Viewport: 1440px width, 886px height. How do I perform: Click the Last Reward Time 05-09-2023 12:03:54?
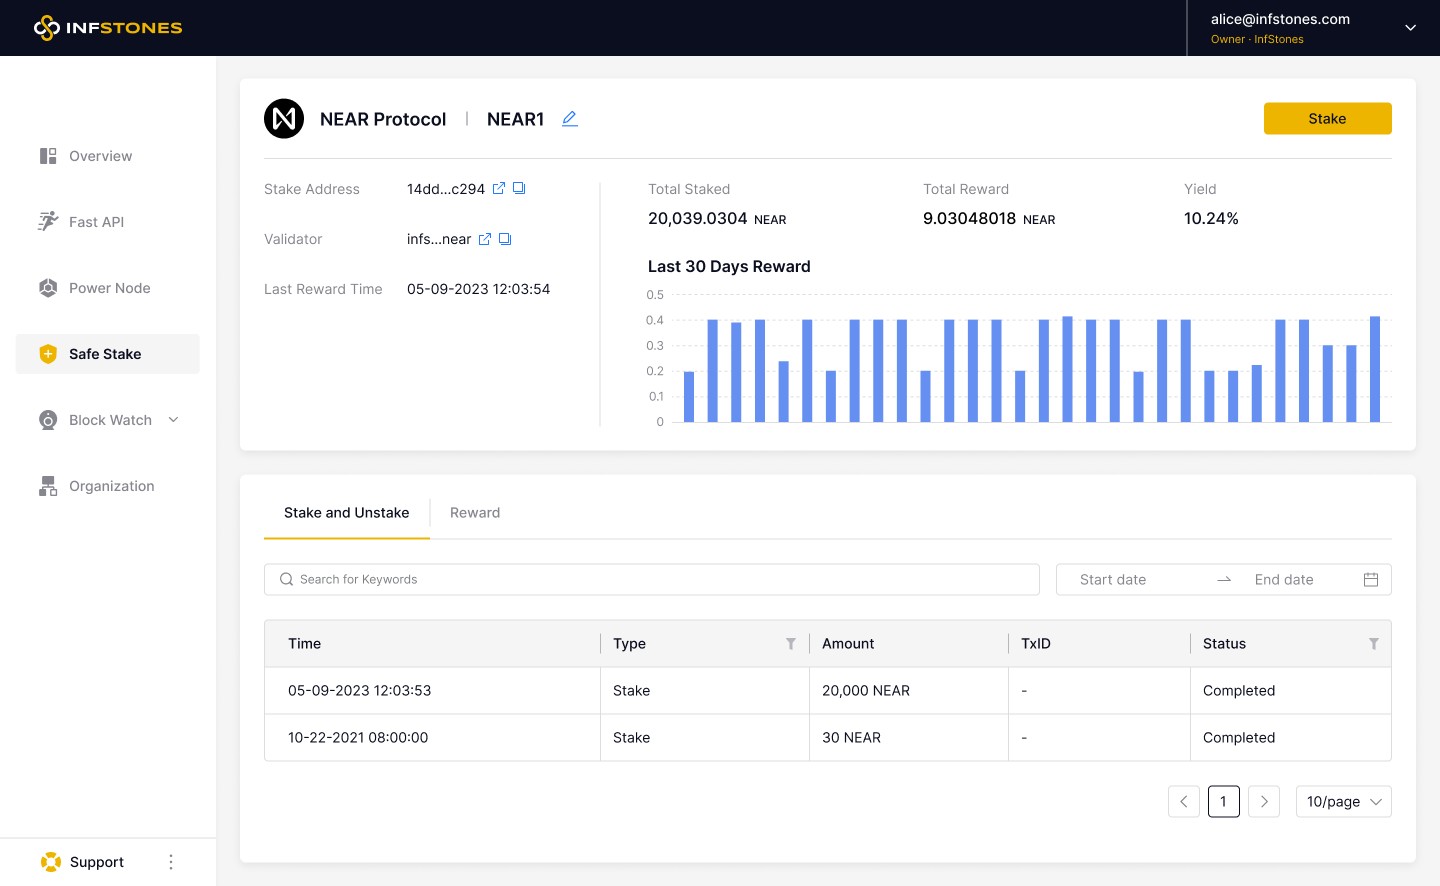coord(479,289)
